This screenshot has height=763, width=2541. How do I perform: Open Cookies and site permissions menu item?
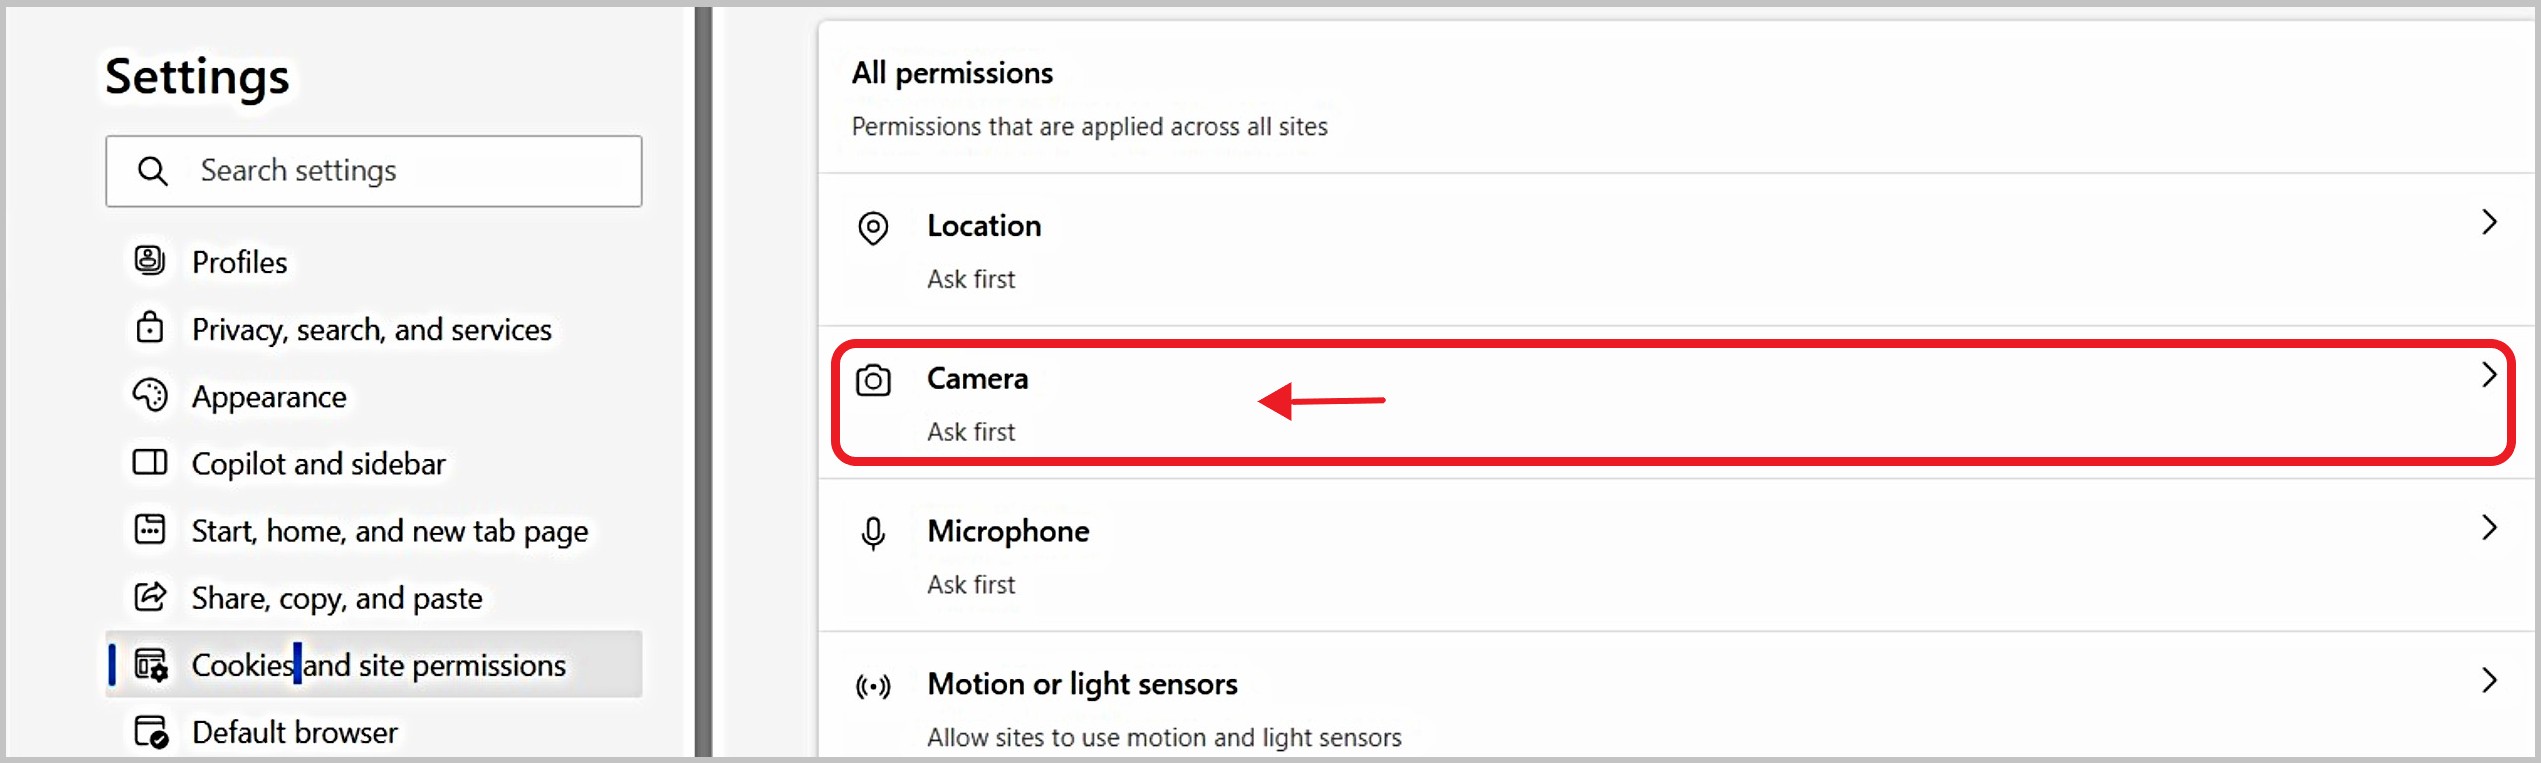(378, 665)
